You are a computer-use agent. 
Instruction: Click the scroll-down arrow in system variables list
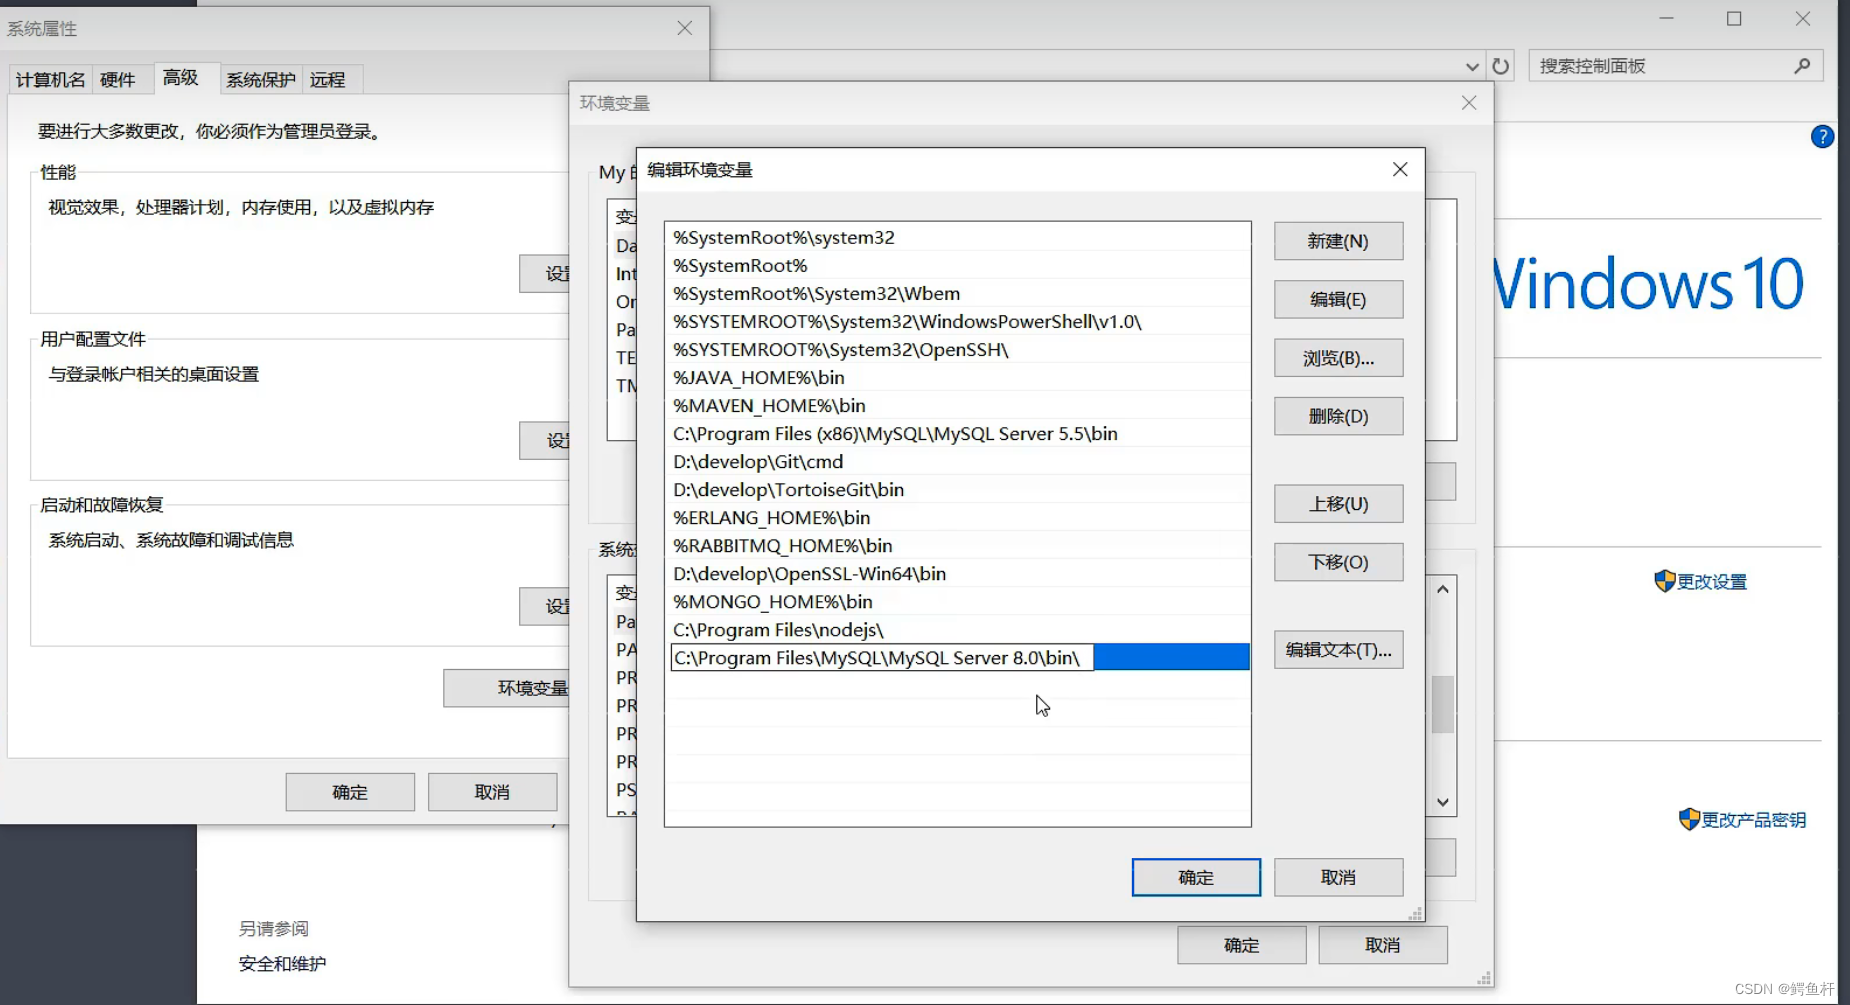1443,802
